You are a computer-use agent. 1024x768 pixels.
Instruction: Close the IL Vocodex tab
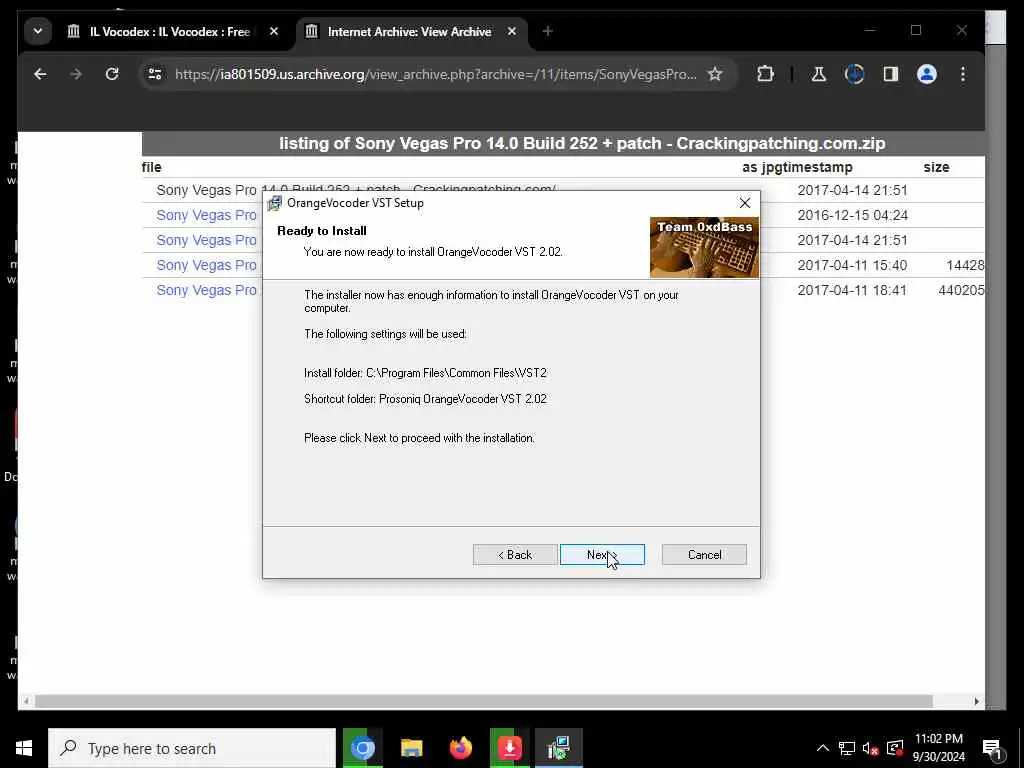274,31
